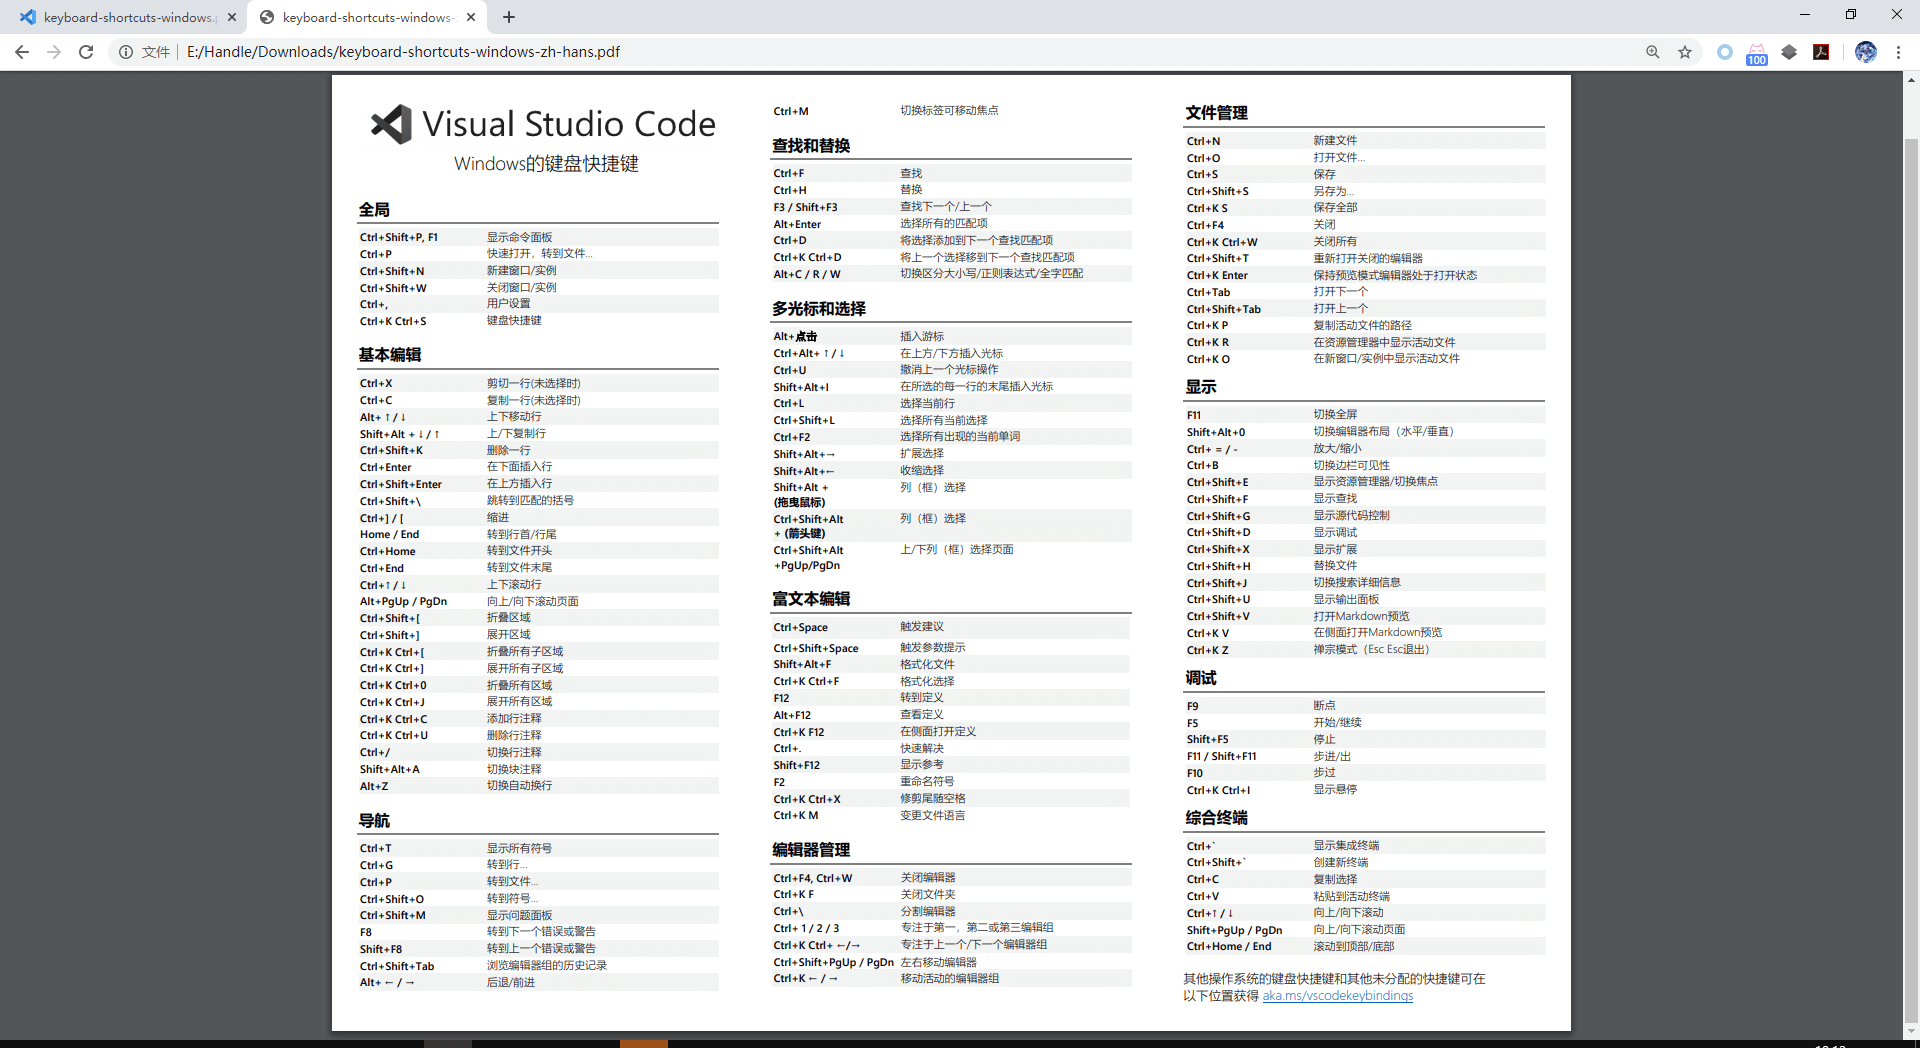Click the 'F9' 断点 row
The width and height of the screenshot is (1920, 1048).
[1365, 706]
